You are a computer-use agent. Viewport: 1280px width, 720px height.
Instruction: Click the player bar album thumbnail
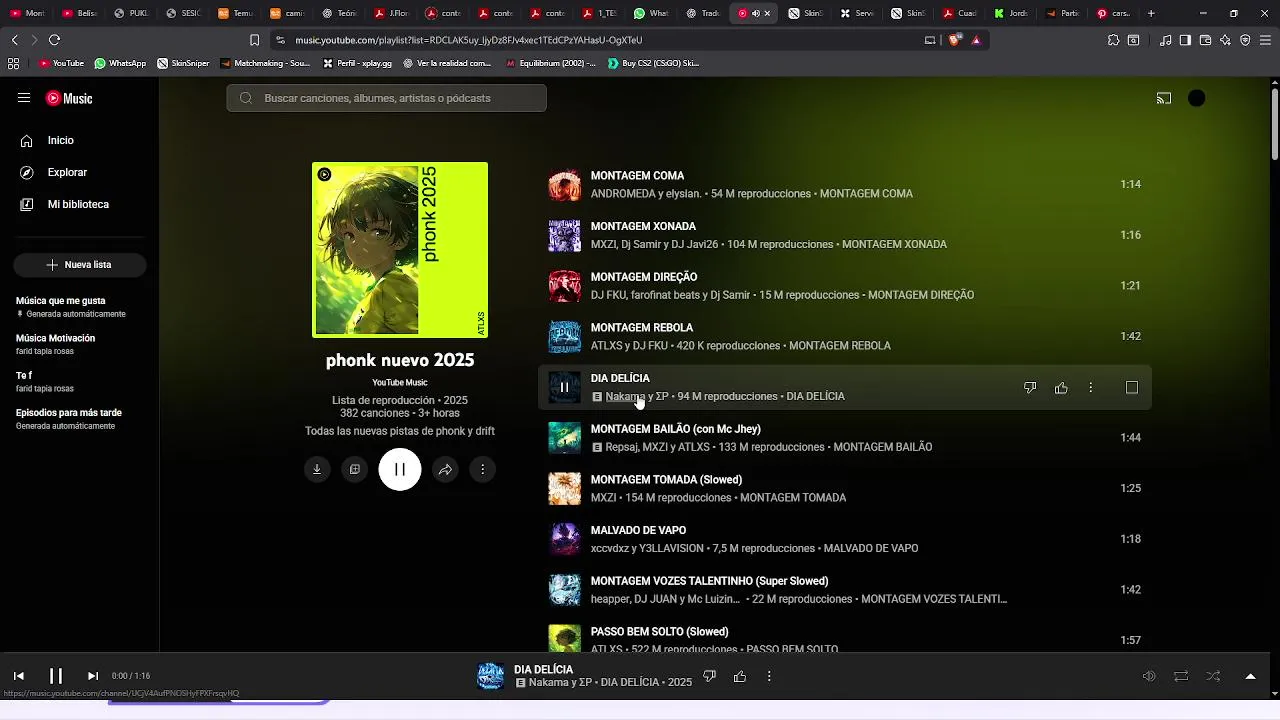click(x=491, y=676)
